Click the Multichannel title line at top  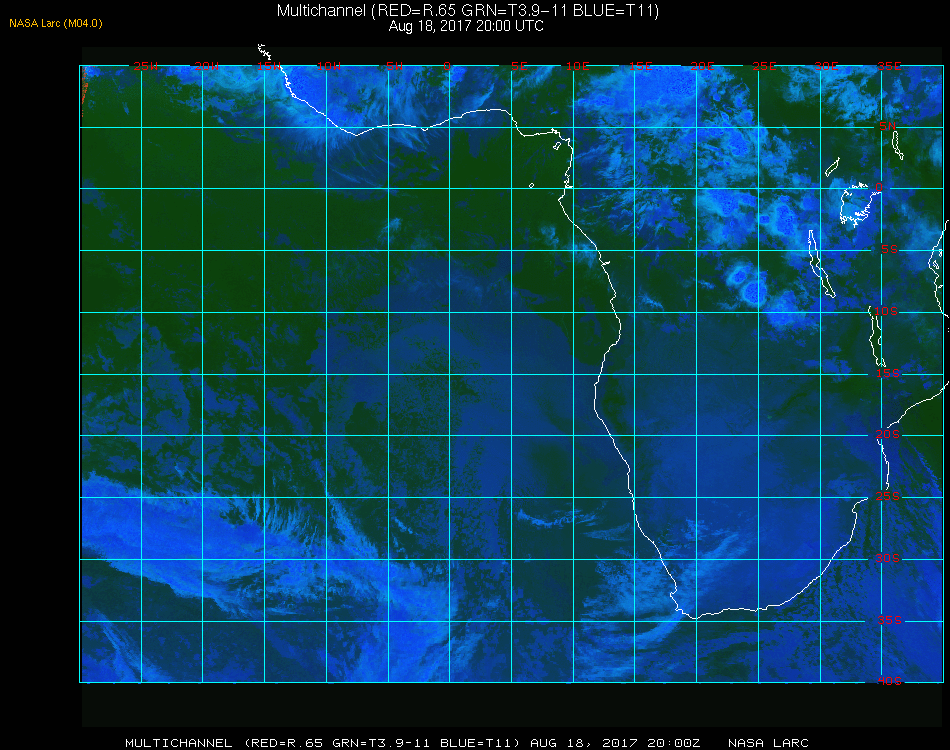(468, 10)
